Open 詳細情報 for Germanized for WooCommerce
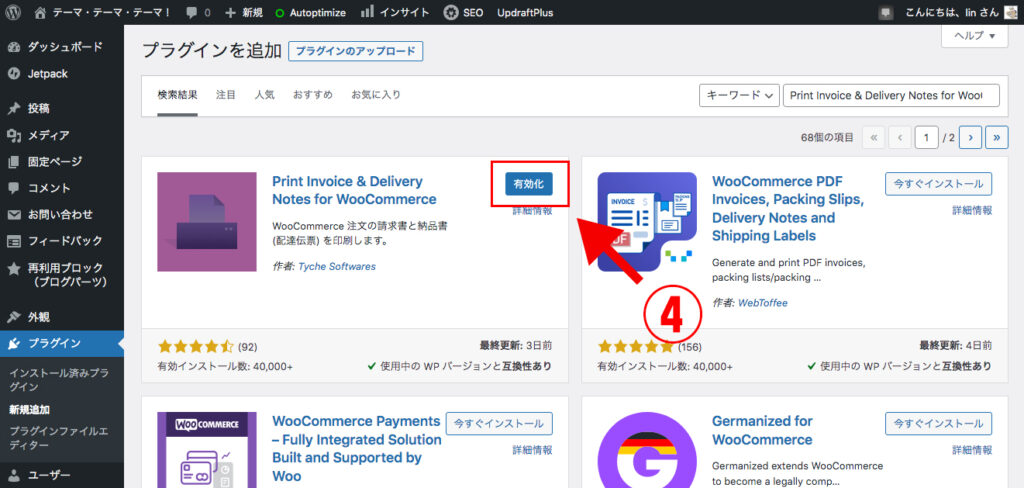Viewport: 1024px width, 488px height. 972,450
